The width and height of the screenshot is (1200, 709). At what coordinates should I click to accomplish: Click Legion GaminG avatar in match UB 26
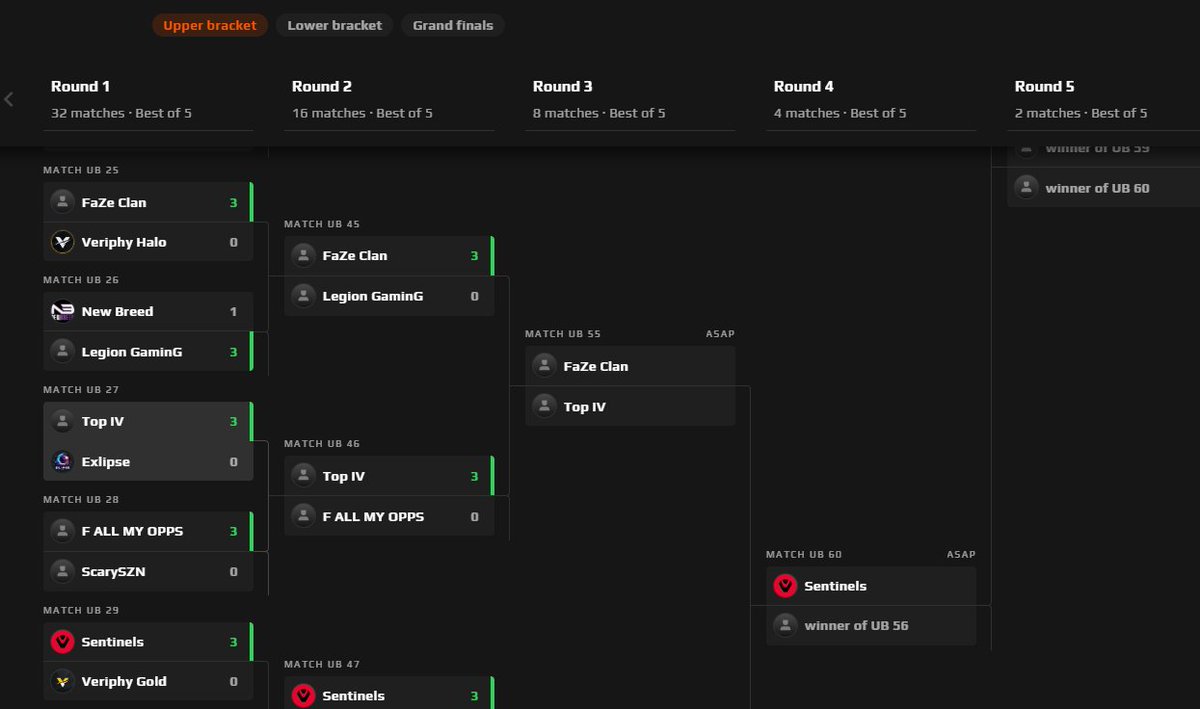click(x=63, y=352)
